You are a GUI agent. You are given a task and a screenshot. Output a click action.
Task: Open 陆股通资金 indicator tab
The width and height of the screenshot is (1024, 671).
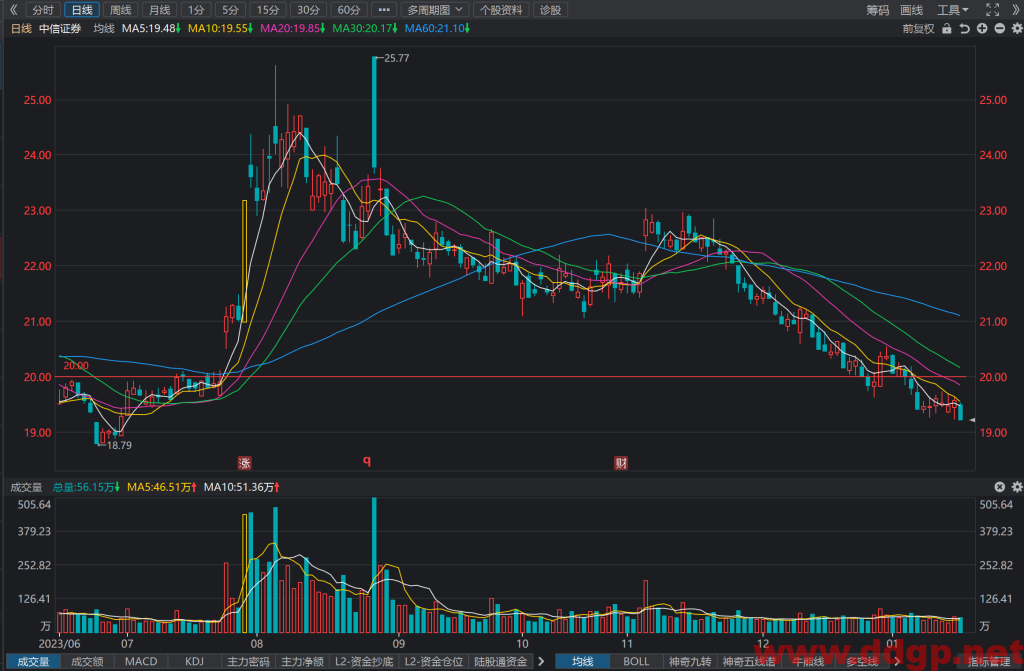tap(501, 661)
